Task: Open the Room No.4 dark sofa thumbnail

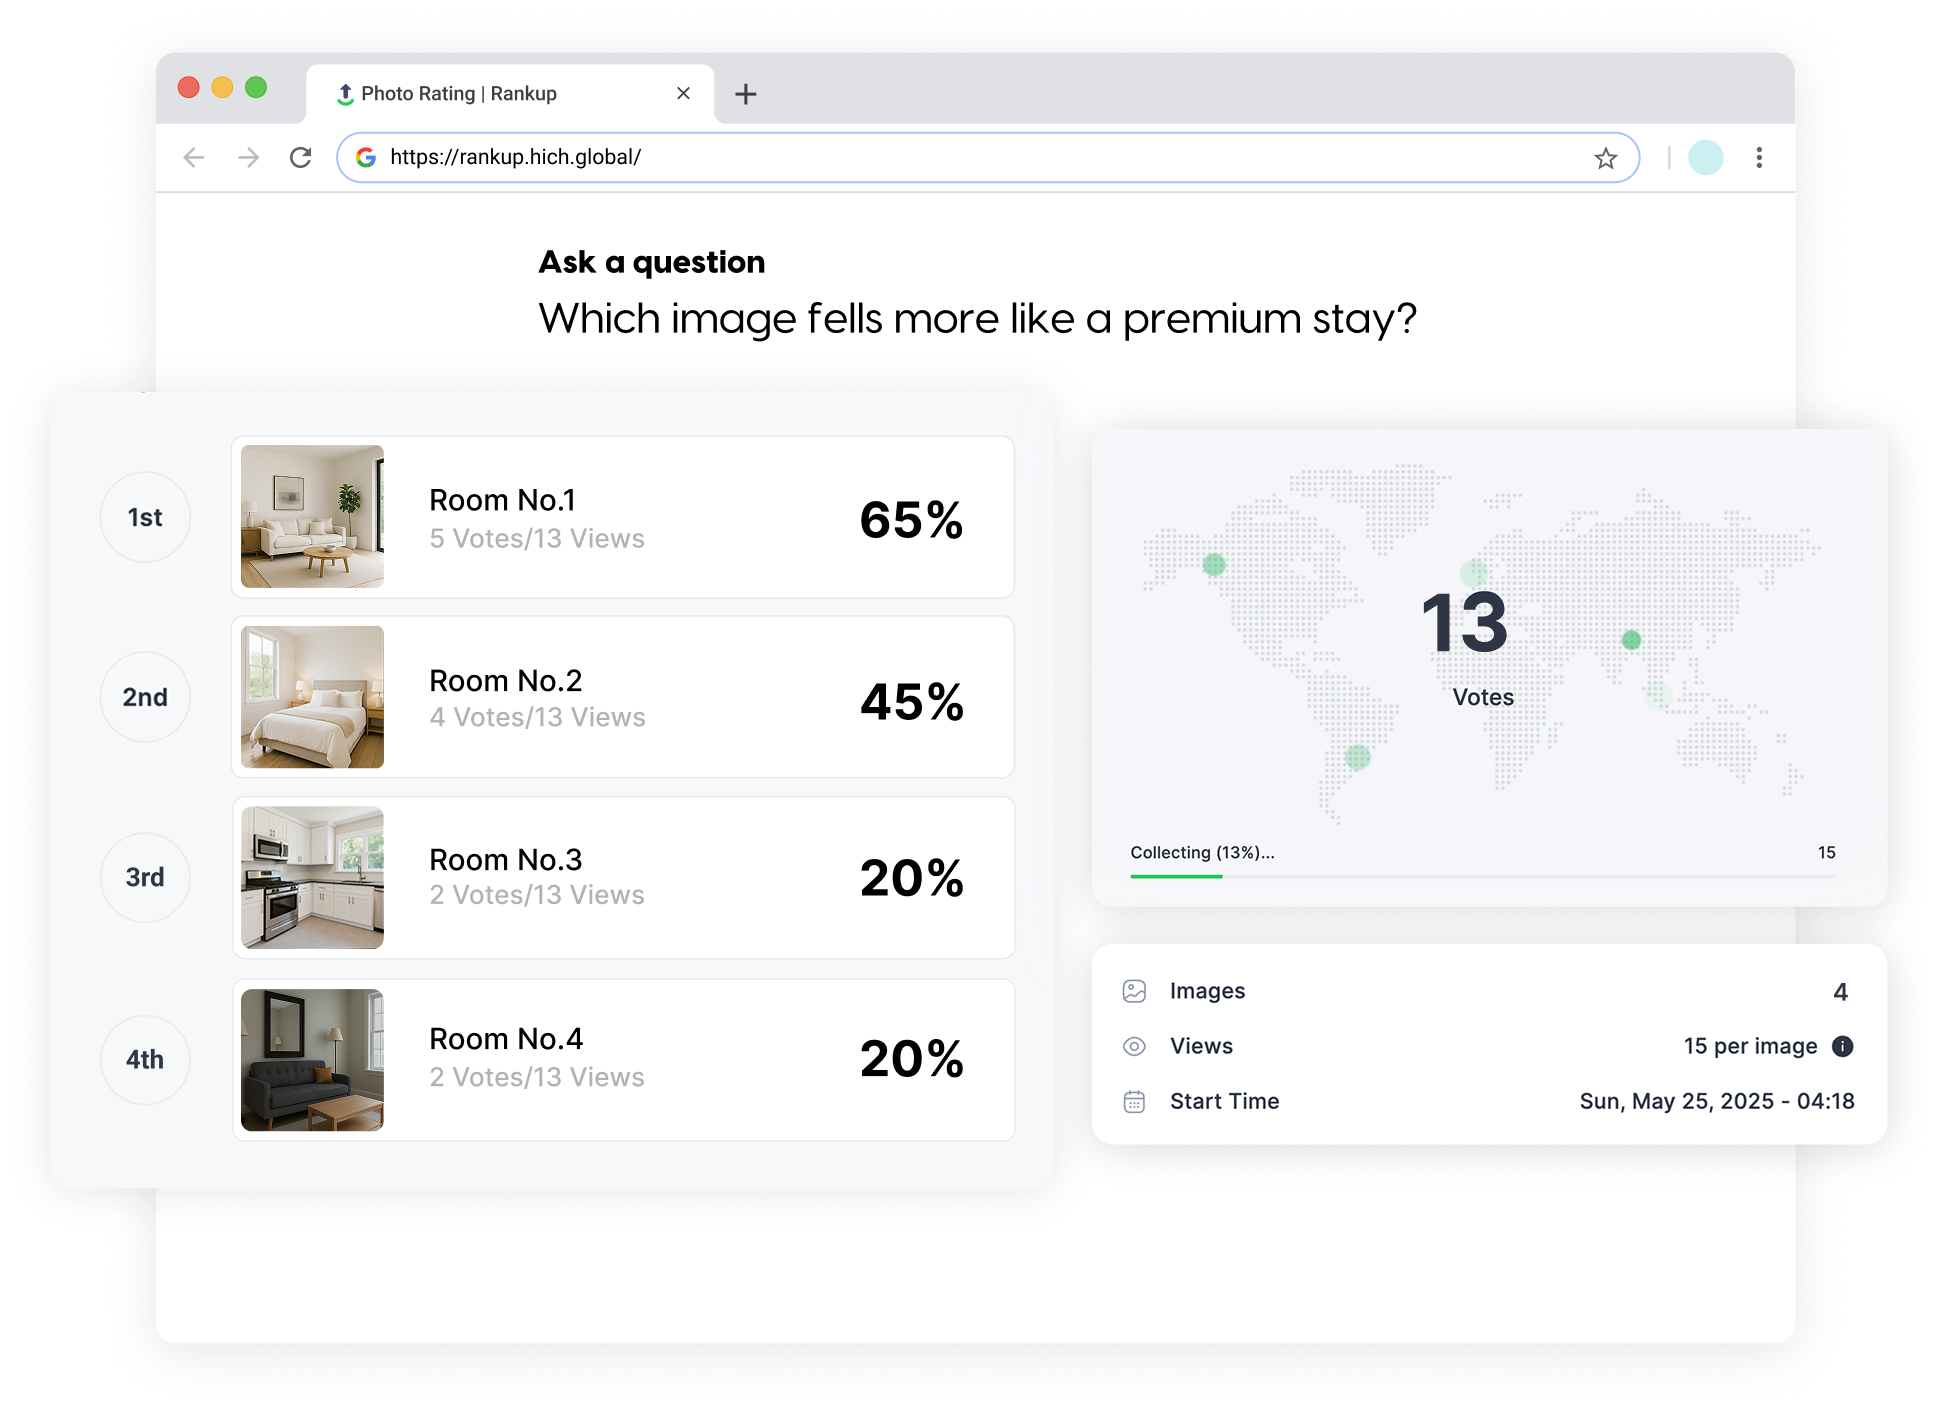Action: pos(312,1059)
